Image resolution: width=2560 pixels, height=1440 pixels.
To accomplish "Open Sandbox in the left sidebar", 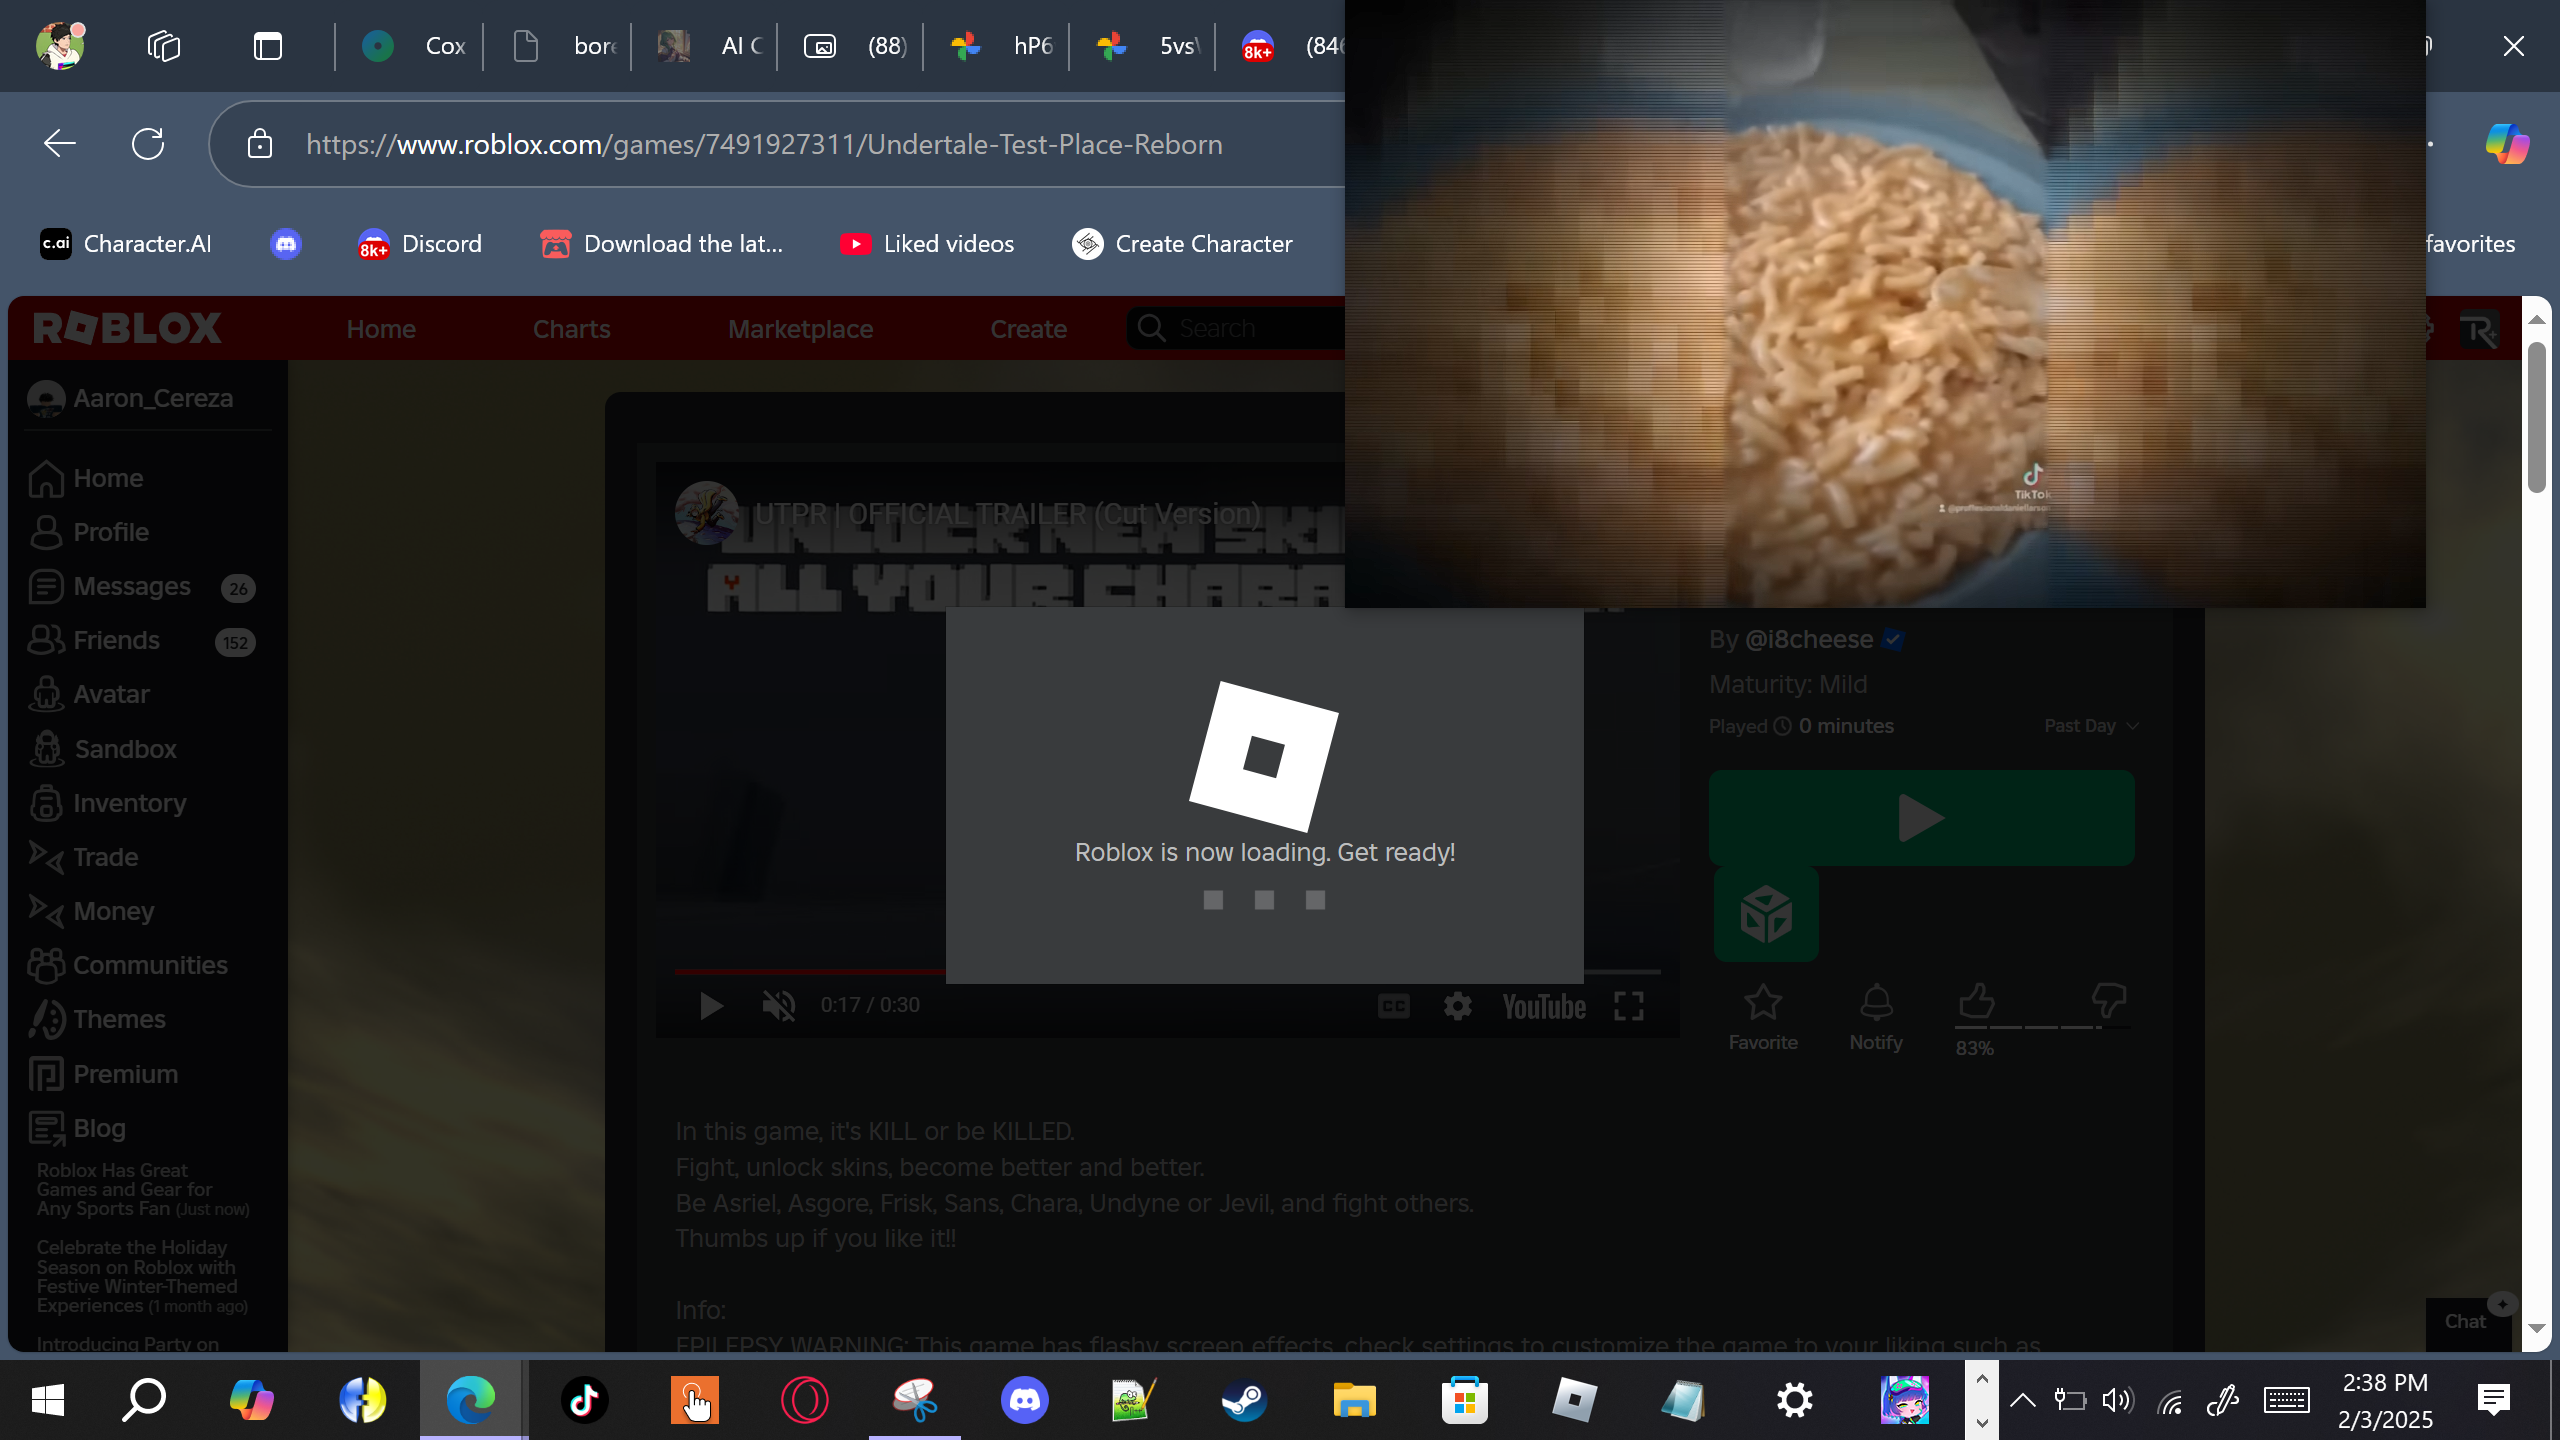I will [103, 750].
